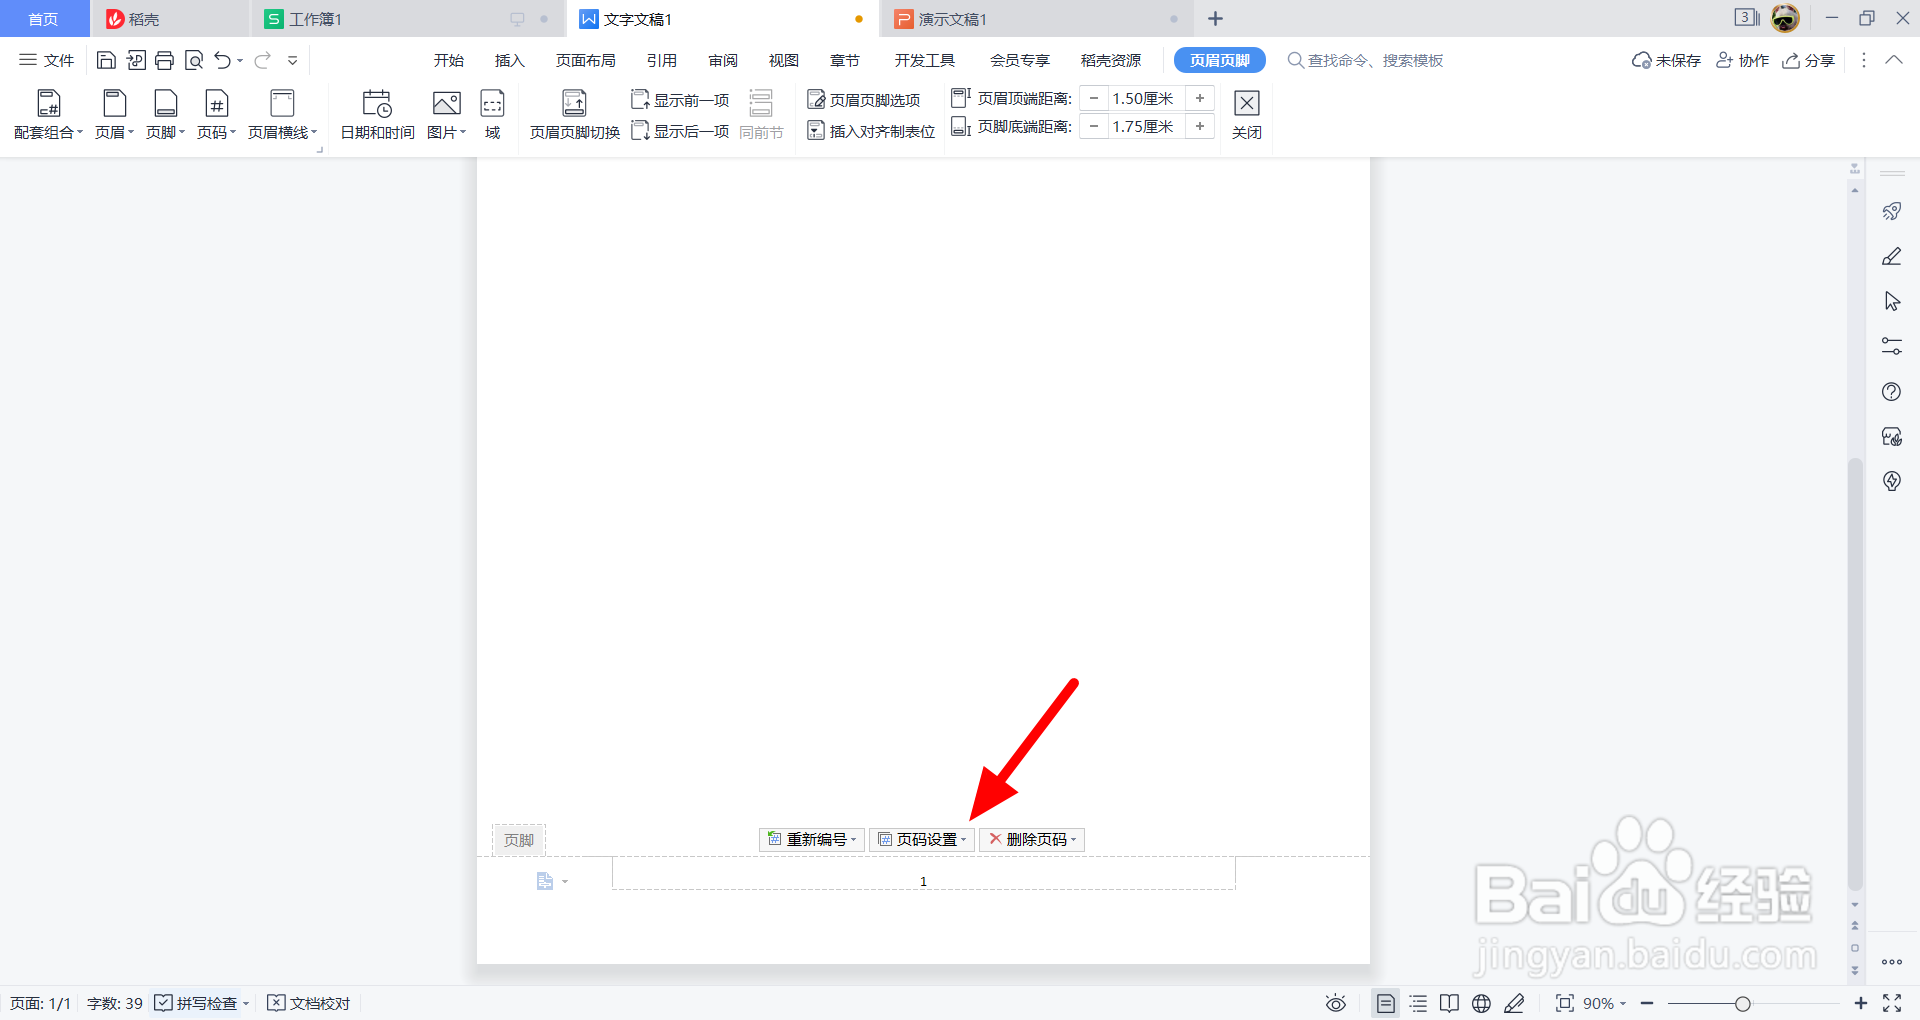Image resolution: width=1920 pixels, height=1020 pixels.
Task: Click the new tab plus button
Action: pos(1215,19)
